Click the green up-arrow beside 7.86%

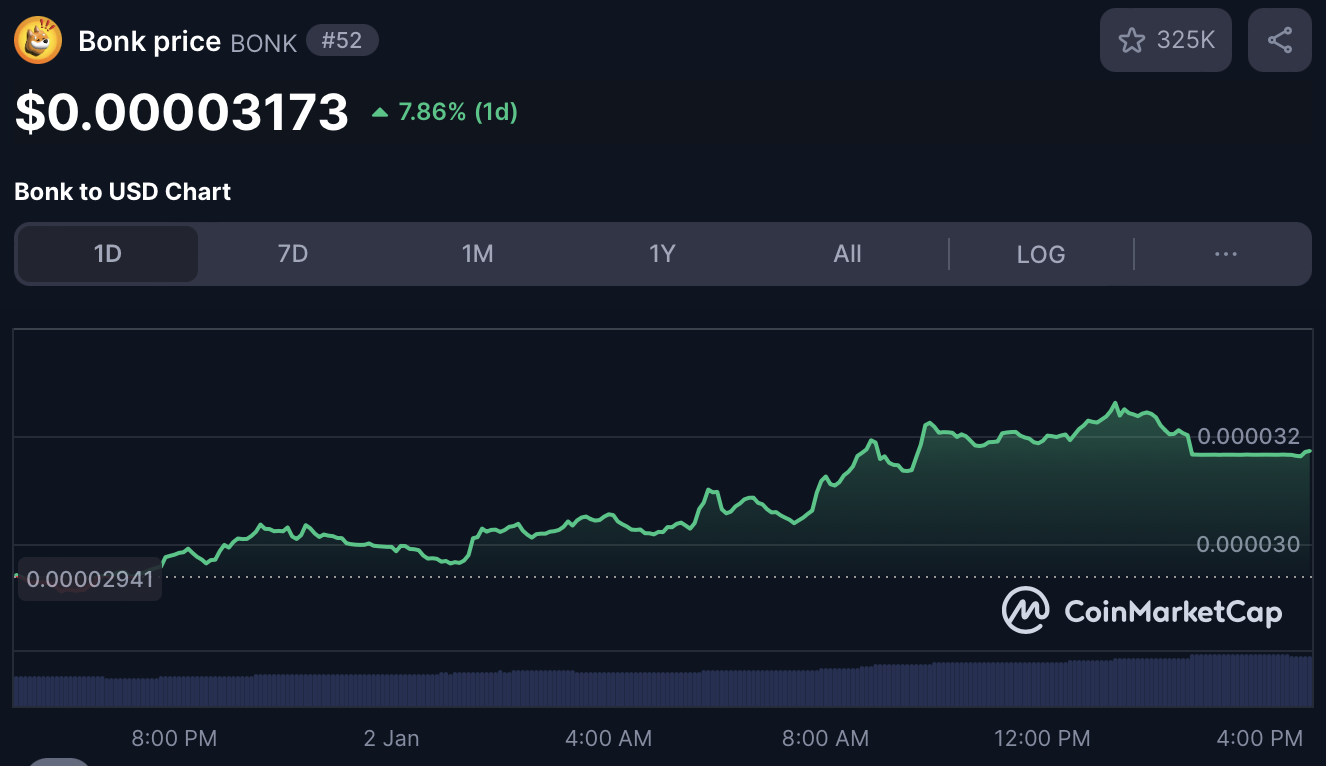point(380,113)
